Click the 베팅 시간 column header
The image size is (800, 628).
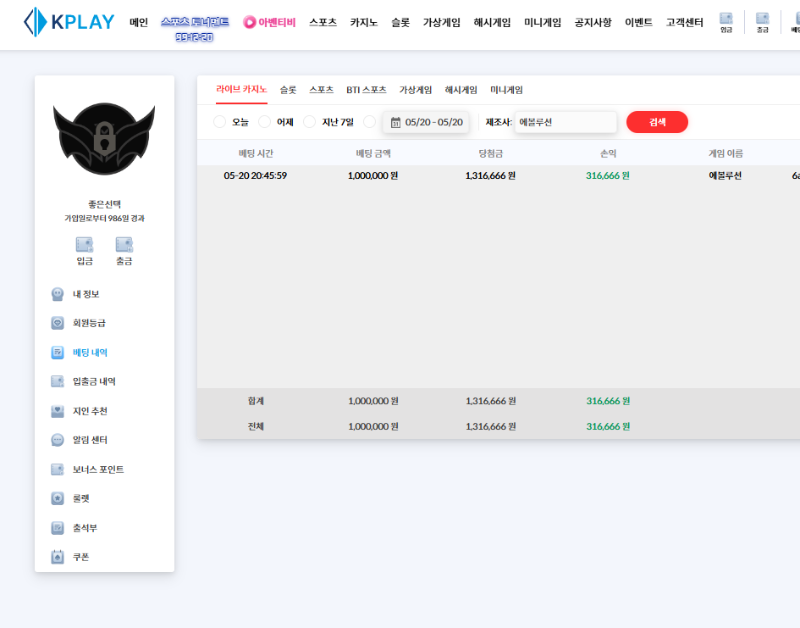point(256,153)
